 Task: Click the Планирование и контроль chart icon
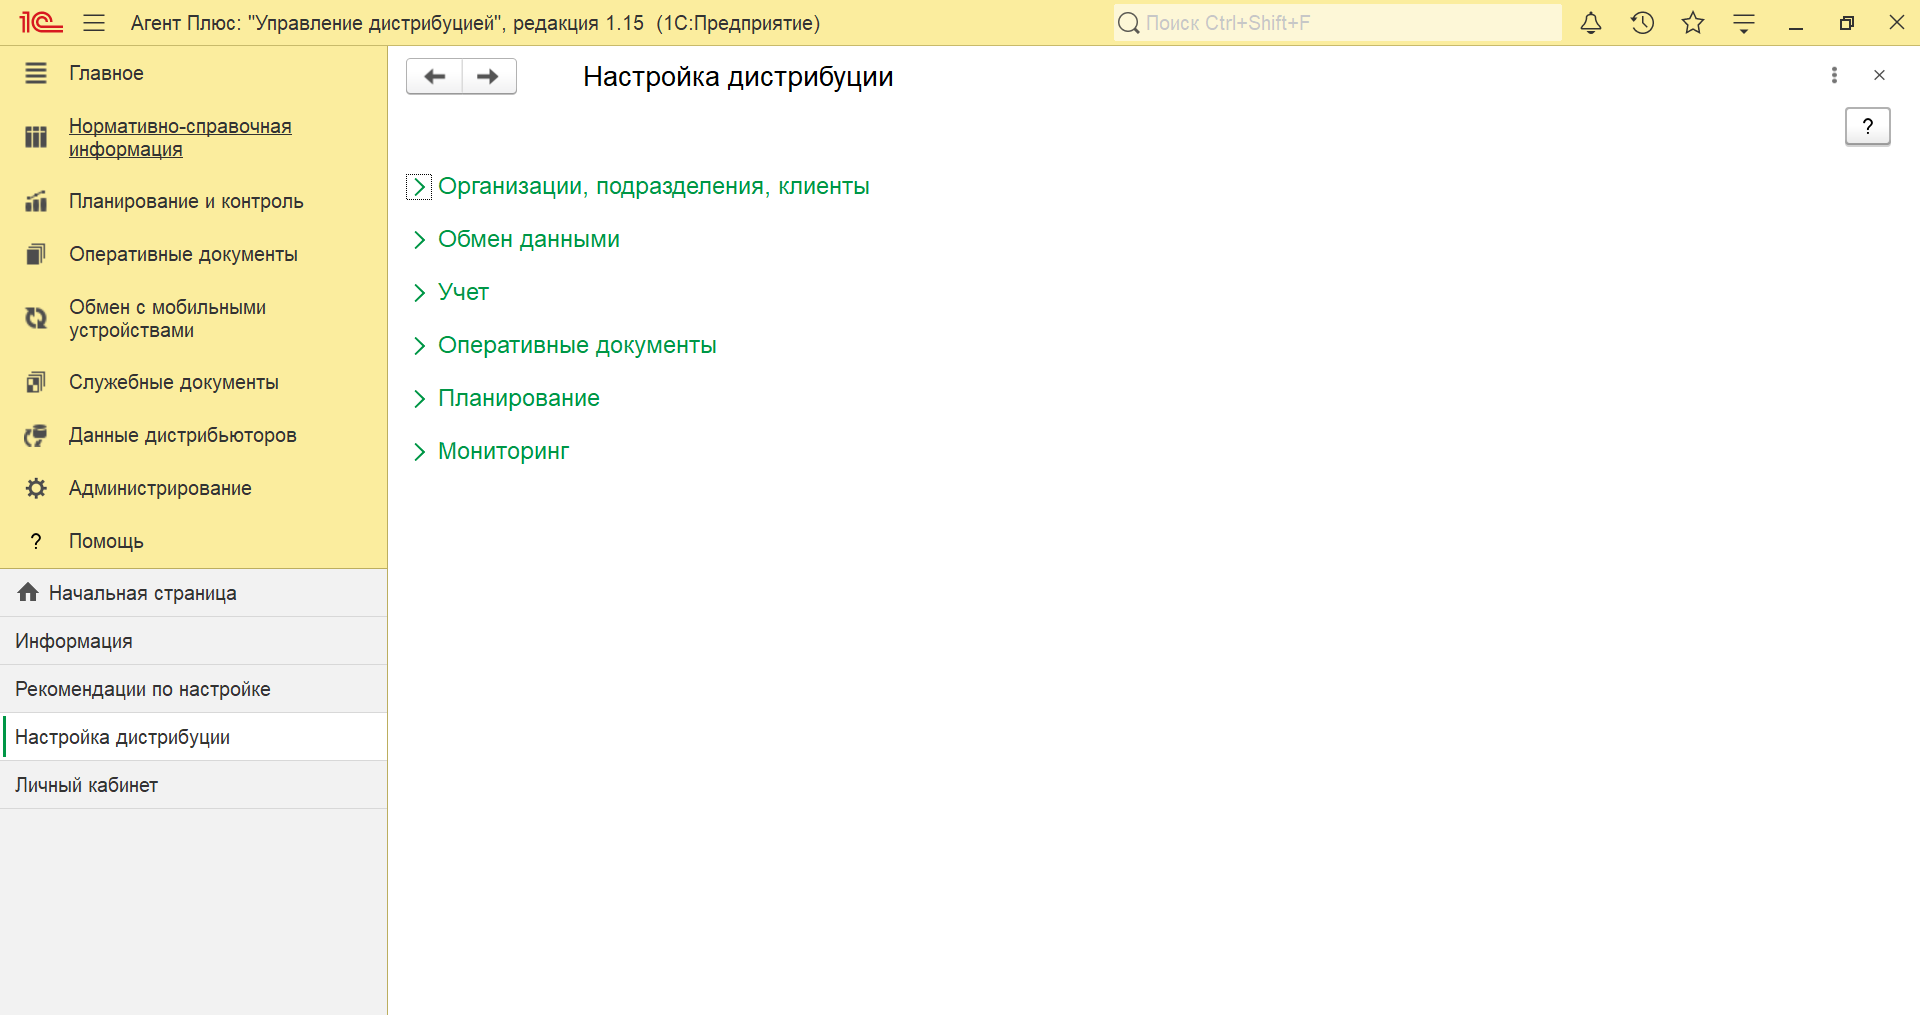pyautogui.click(x=36, y=201)
